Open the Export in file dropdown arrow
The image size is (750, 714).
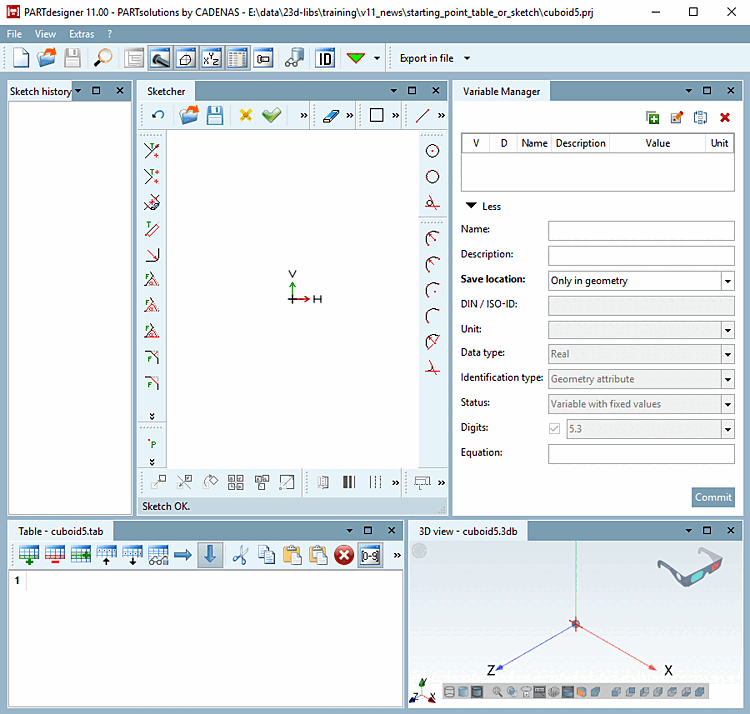tap(466, 58)
